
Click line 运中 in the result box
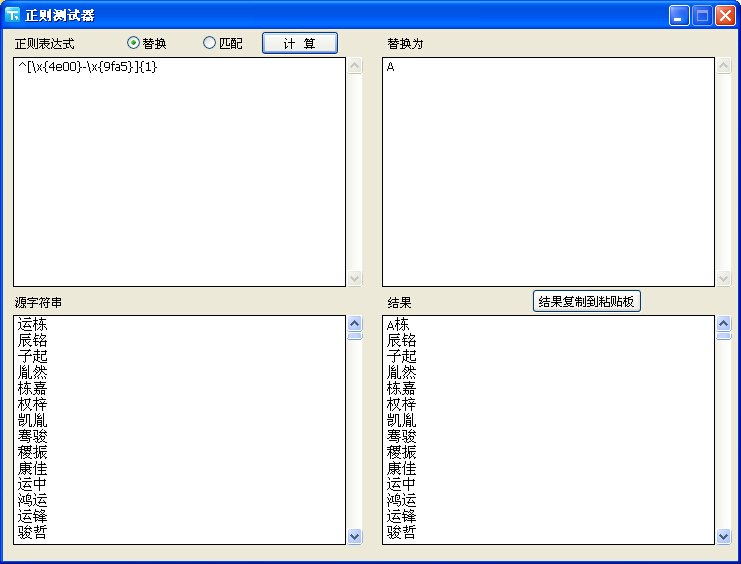[402, 485]
